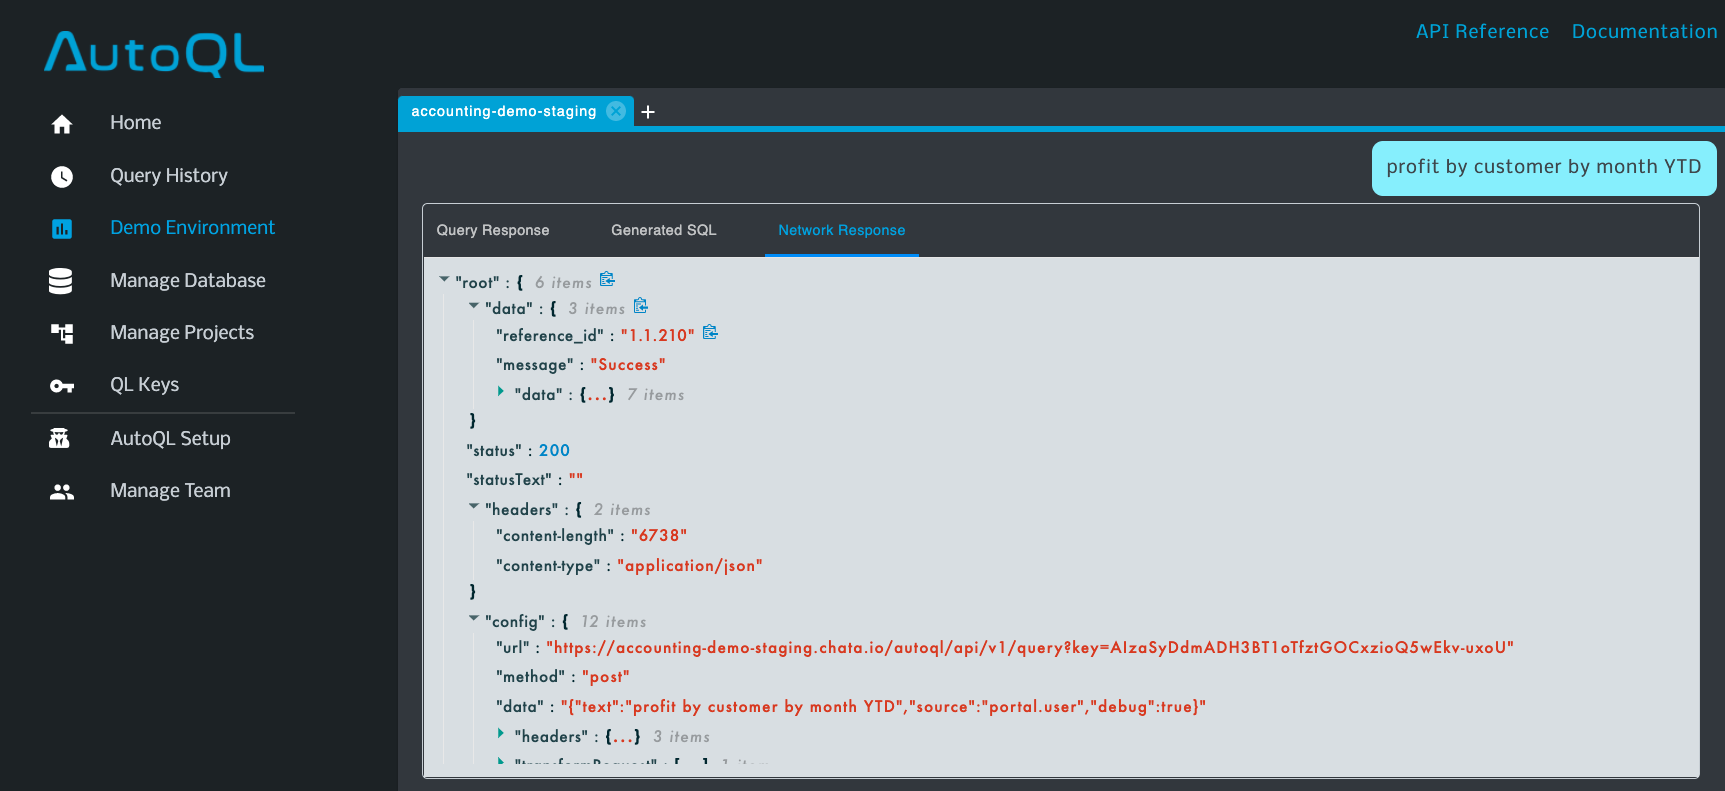Image resolution: width=1725 pixels, height=791 pixels.
Task: Click the Demo Environment chart icon
Action: pos(62,229)
